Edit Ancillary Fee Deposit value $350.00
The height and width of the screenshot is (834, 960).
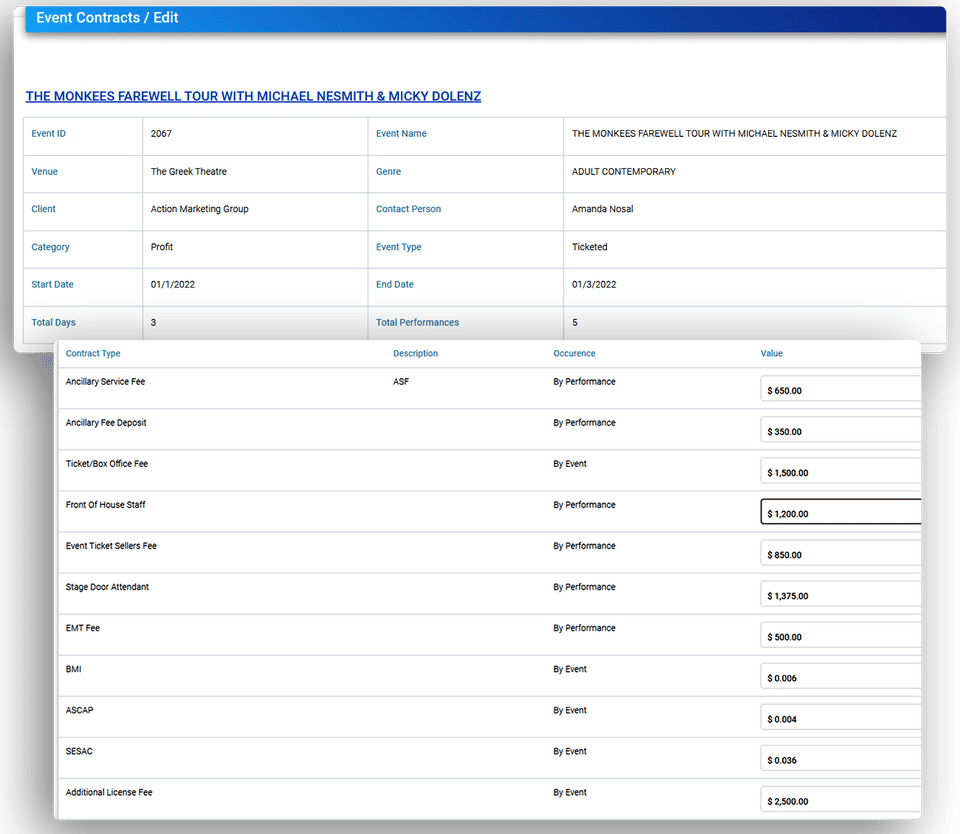pos(841,430)
